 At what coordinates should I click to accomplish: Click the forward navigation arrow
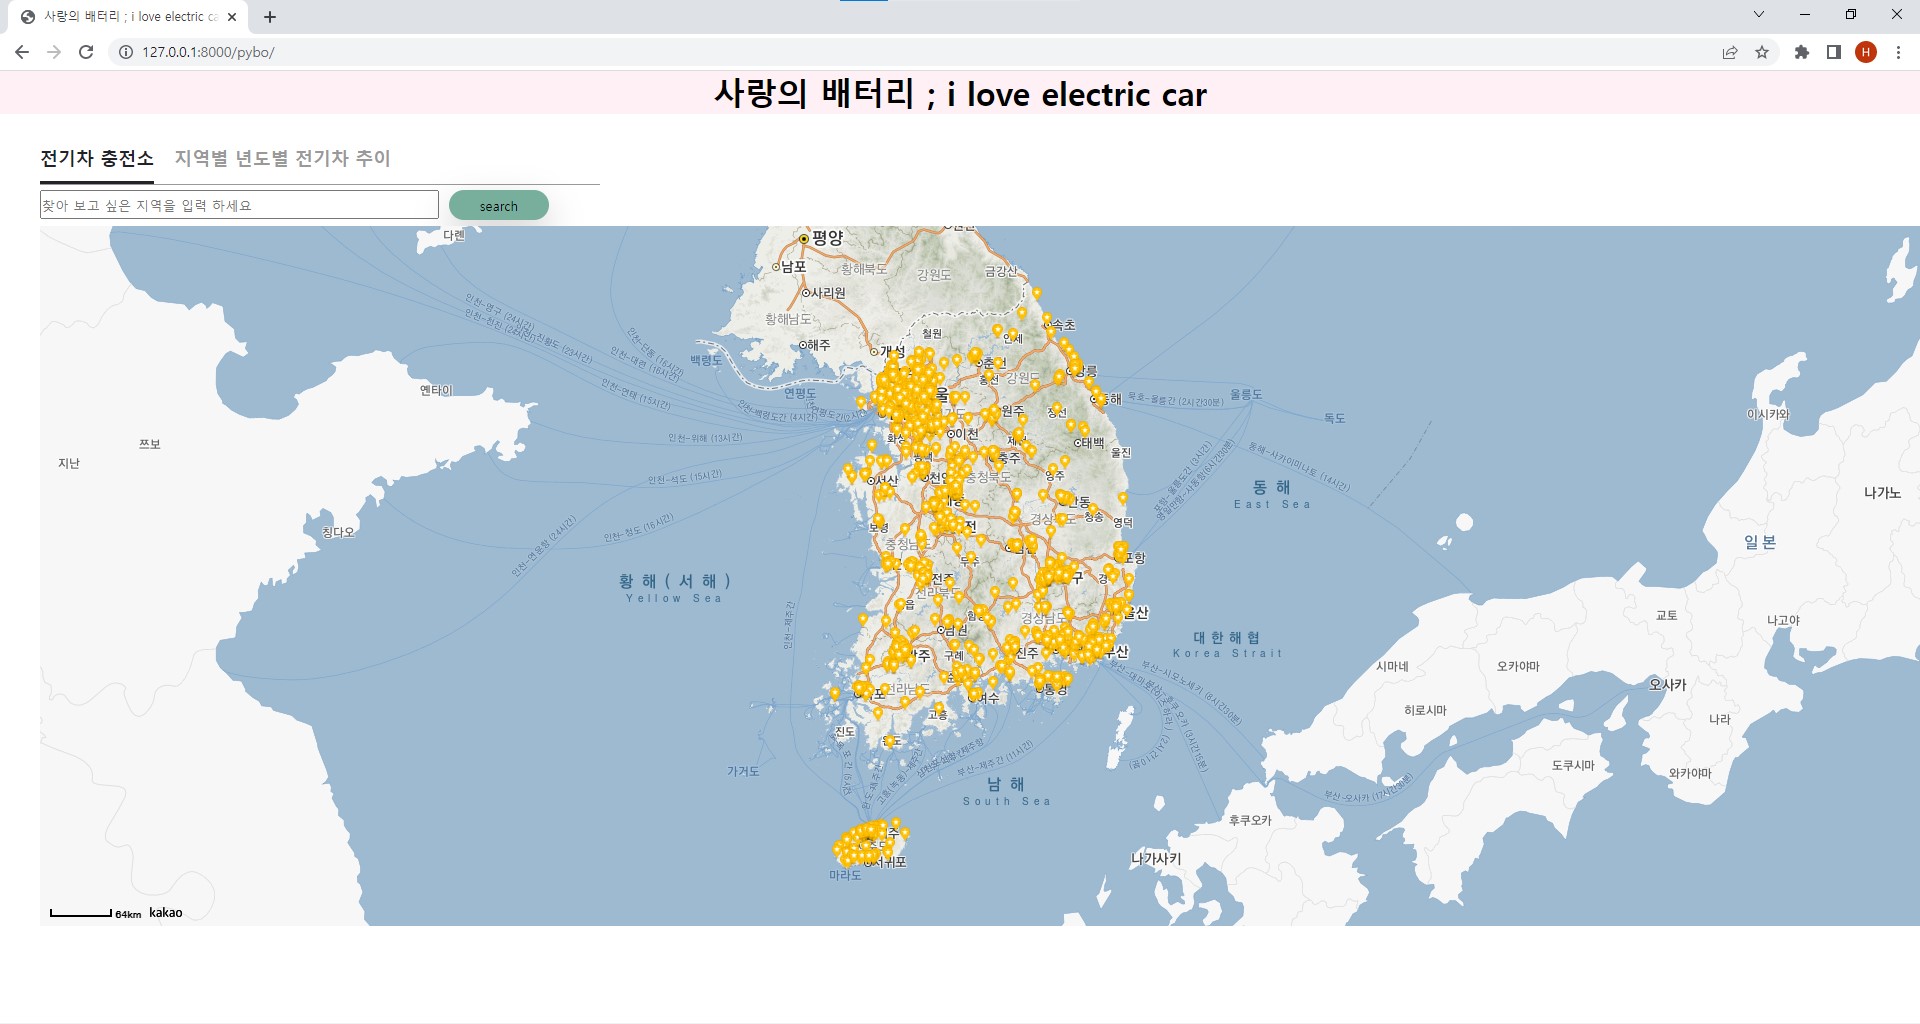pyautogui.click(x=54, y=52)
